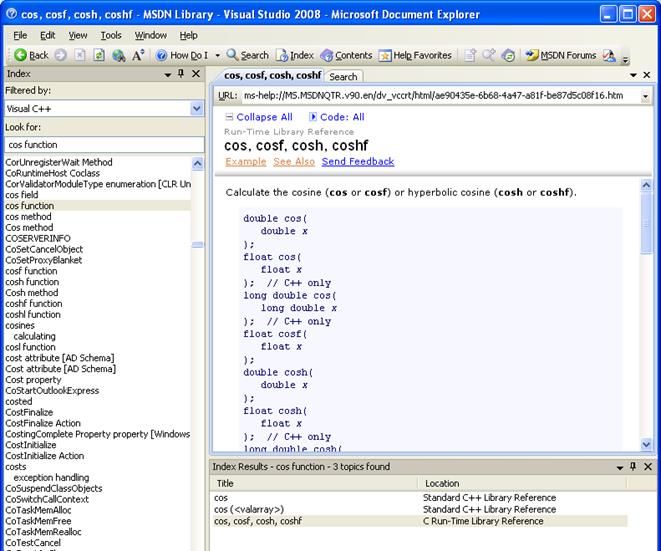Open the Index toolbar button
The height and width of the screenshot is (551, 661).
click(295, 55)
